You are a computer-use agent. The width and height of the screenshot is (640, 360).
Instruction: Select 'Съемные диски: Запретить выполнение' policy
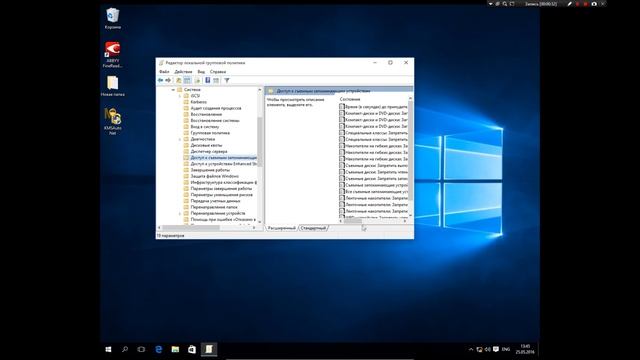[x=373, y=165]
